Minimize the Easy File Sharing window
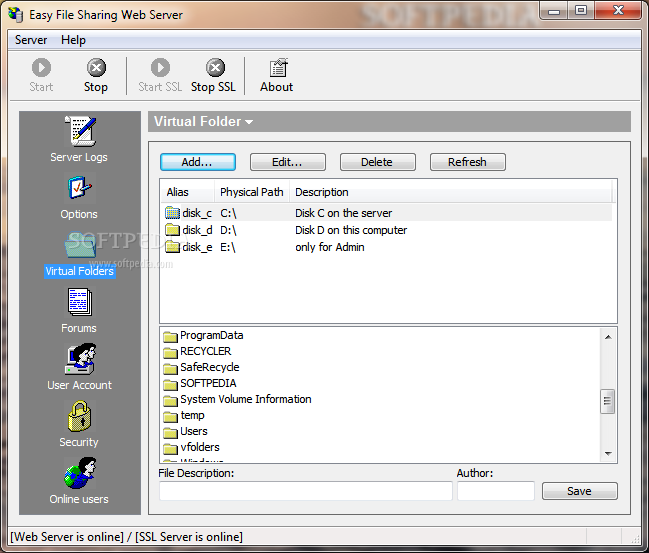This screenshot has width=649, height=553. [x=554, y=10]
